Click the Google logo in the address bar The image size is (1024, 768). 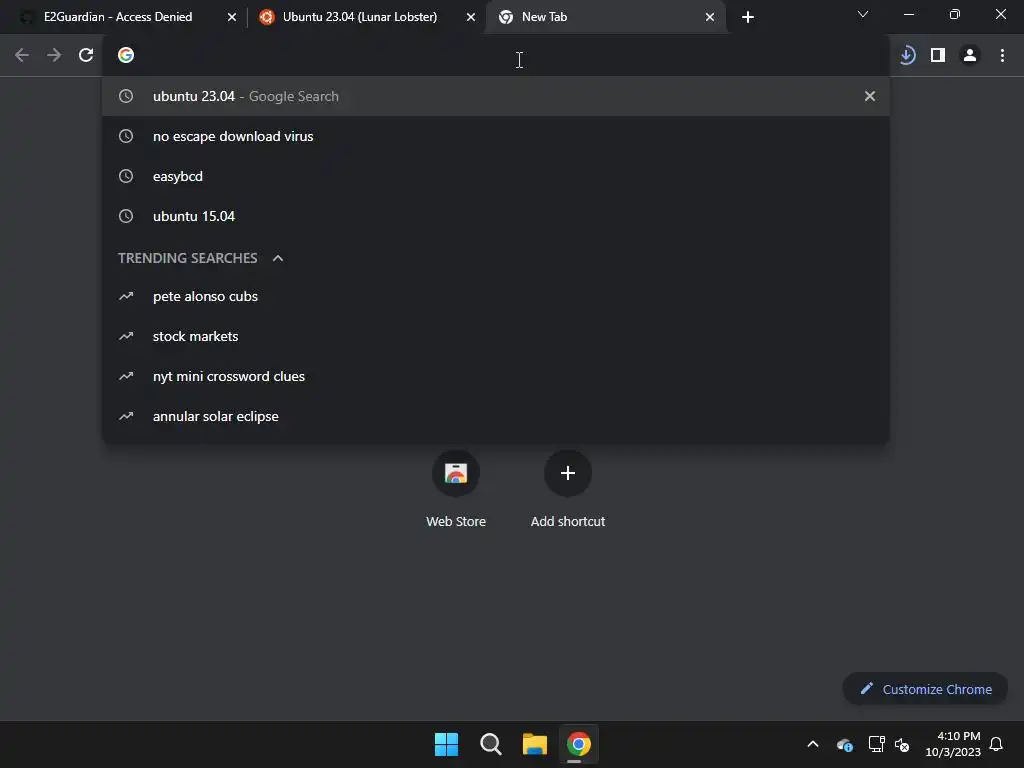[x=126, y=56]
